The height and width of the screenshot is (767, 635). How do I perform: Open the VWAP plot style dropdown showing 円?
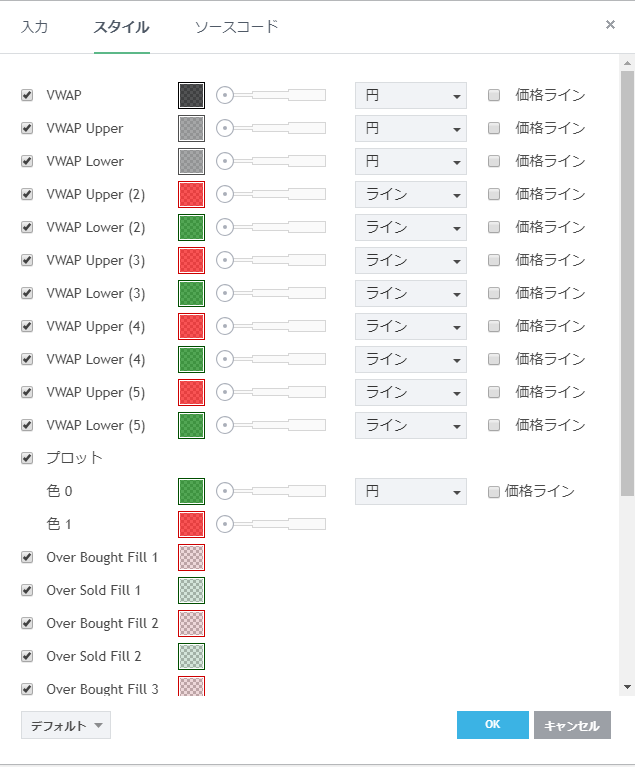(x=410, y=96)
